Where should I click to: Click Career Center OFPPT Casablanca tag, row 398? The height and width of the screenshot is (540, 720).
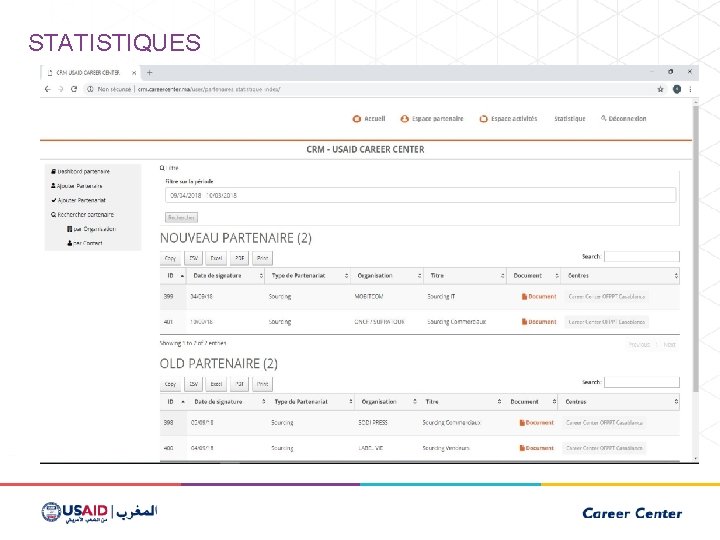click(604, 422)
